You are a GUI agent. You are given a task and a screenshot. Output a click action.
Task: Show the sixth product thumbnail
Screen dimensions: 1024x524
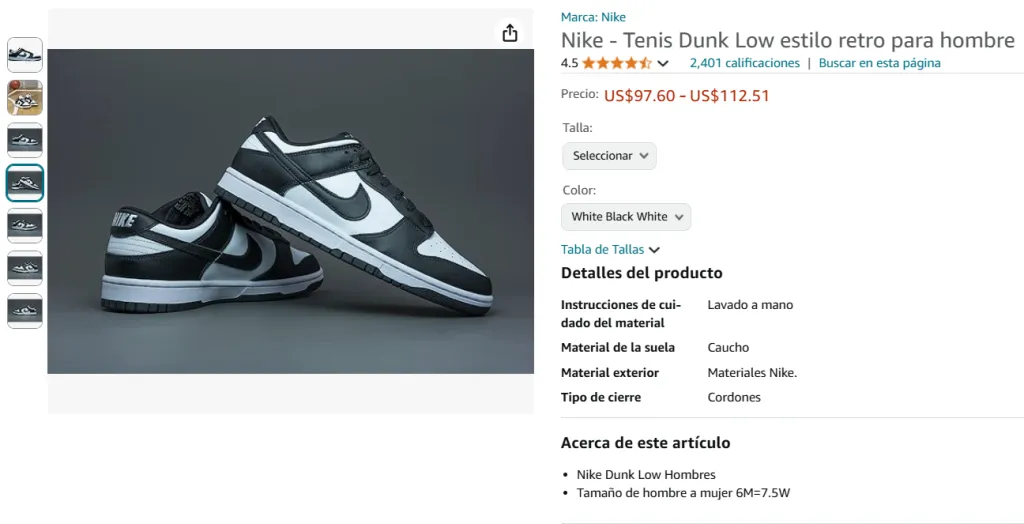pos(25,268)
